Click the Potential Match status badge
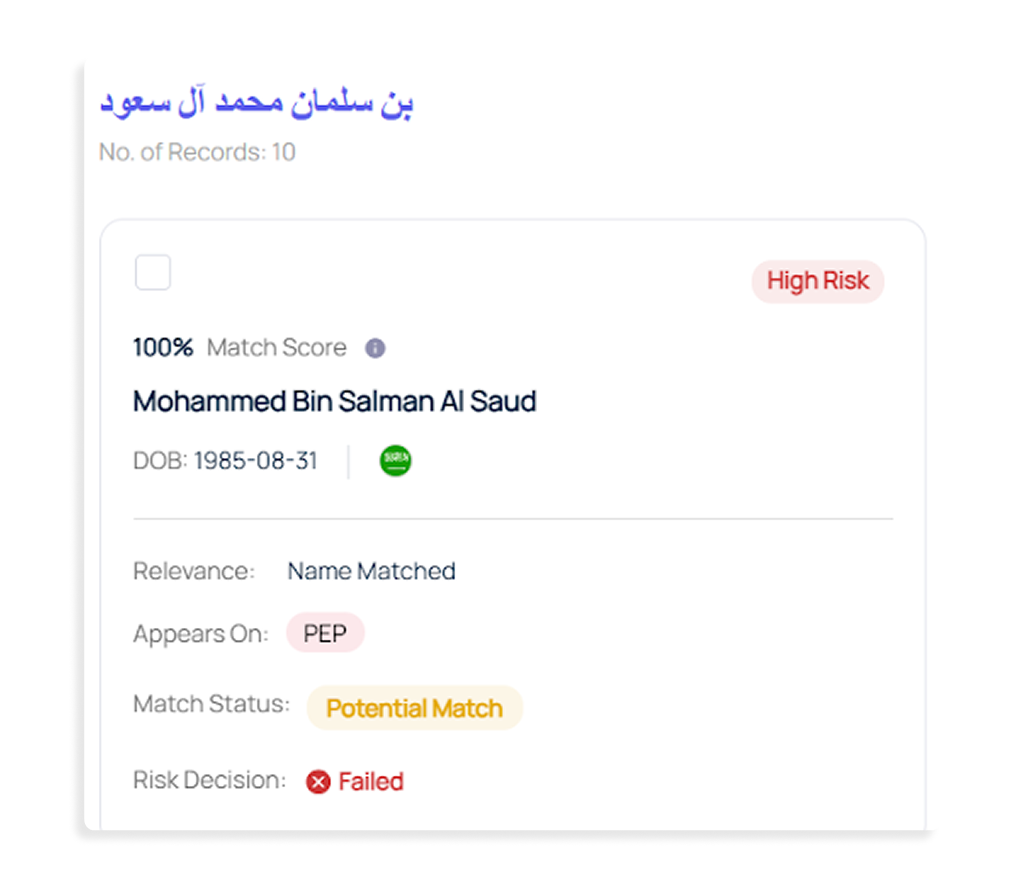 [414, 709]
